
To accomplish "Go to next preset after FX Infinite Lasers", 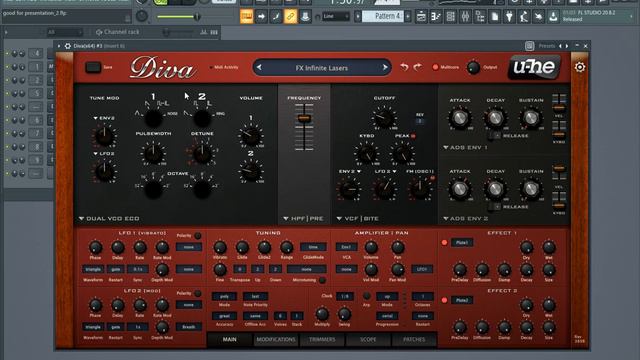I will [385, 68].
